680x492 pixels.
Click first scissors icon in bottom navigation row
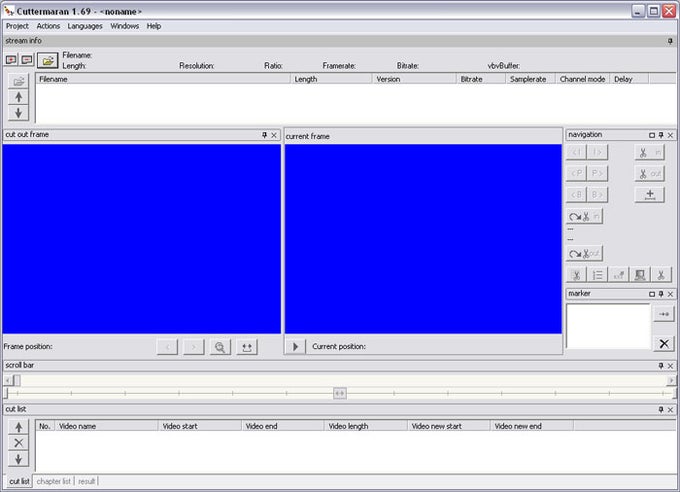coord(576,275)
